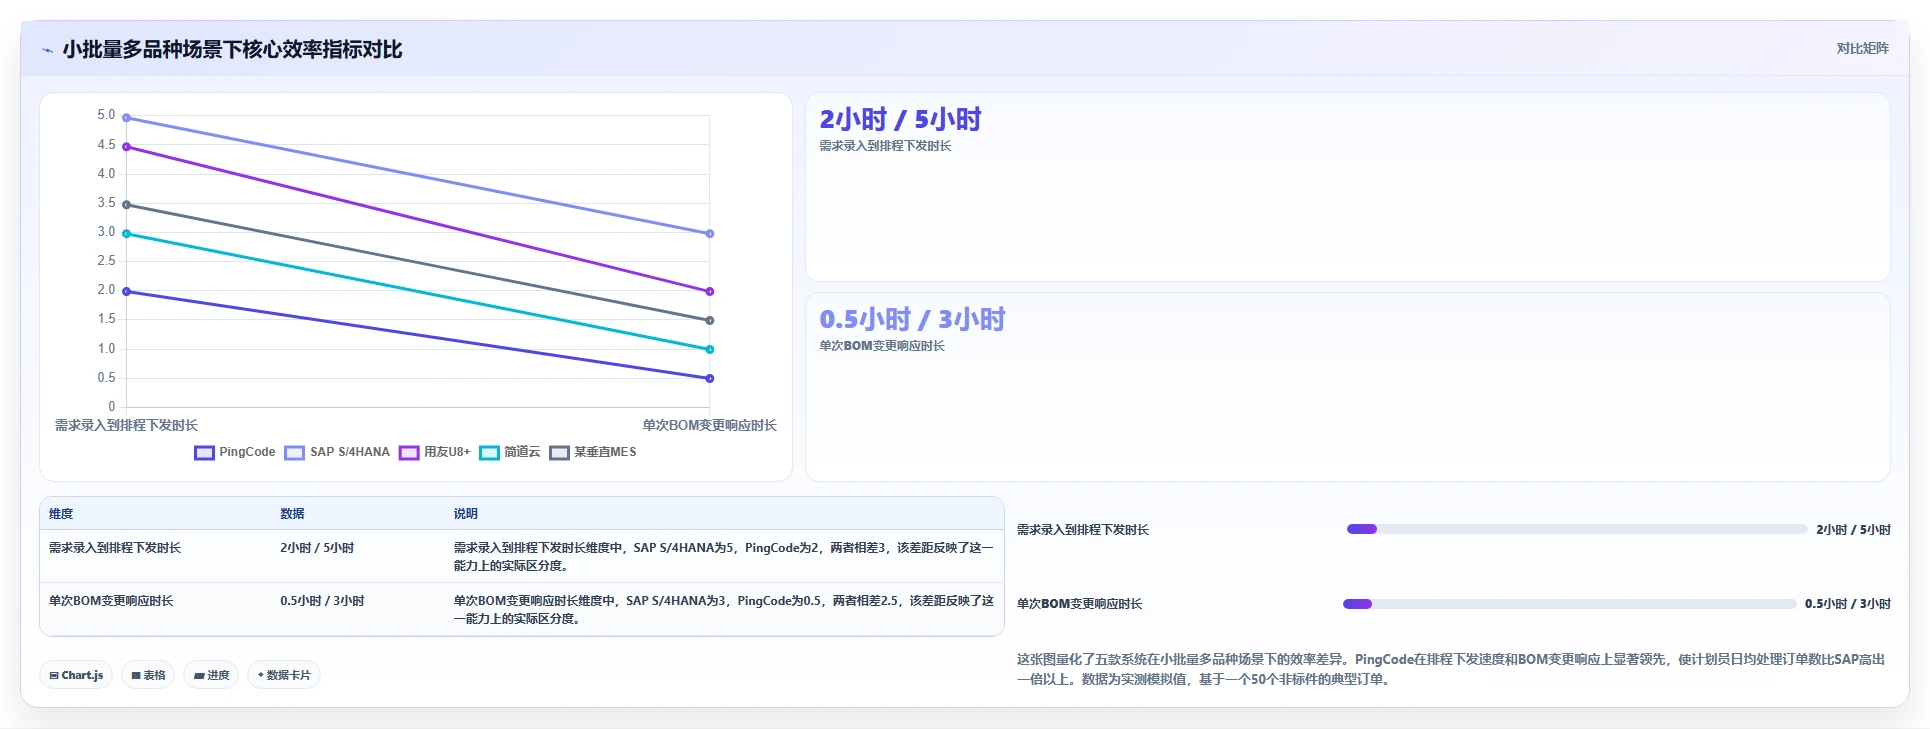Viewport: 1930px width, 729px height.
Task: Click the 说明 column header
Action: (466, 514)
